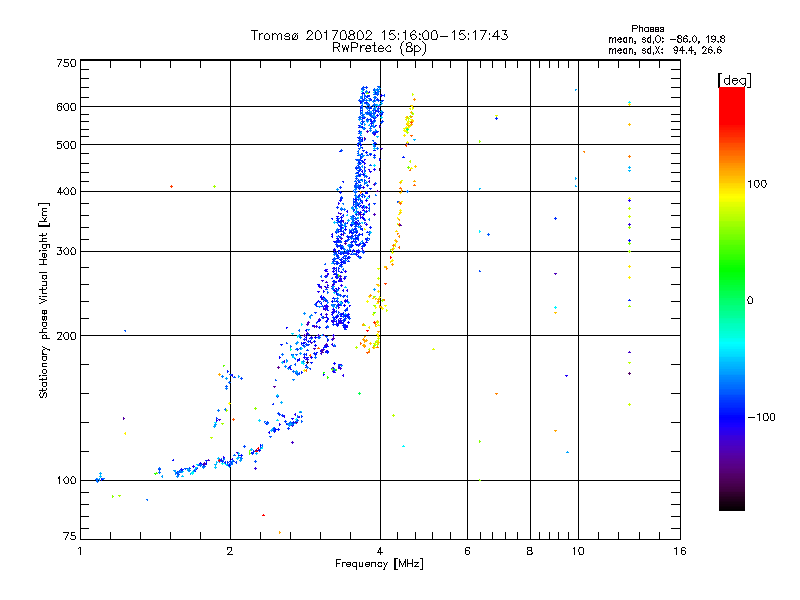The width and height of the screenshot is (800, 600).
Task: Click the y-axis tick label '500'
Action: pyautogui.click(x=66, y=145)
